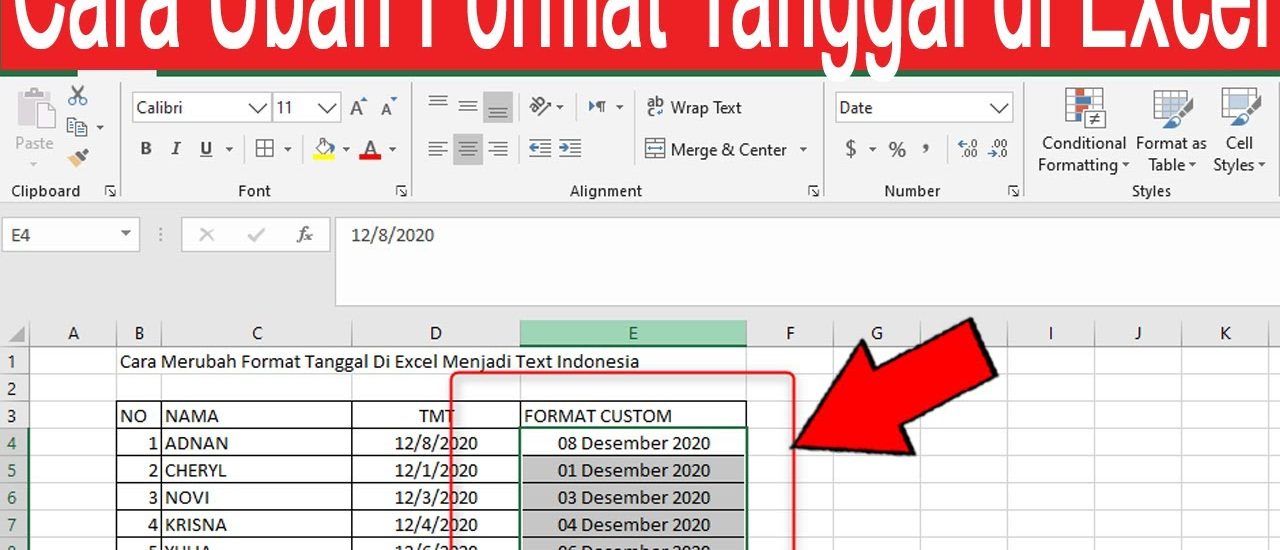This screenshot has width=1280, height=550.
Task: Click the formula bar Enter checkmark
Action: (256, 235)
